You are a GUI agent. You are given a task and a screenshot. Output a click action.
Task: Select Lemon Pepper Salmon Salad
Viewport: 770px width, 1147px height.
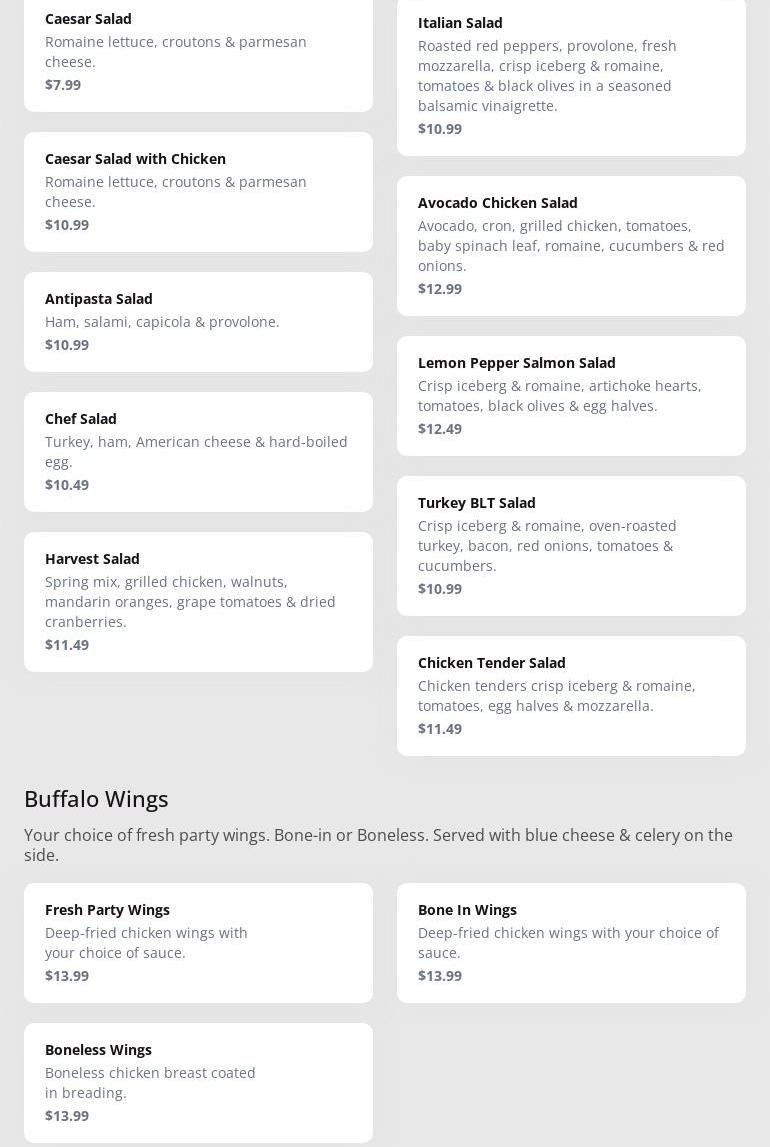point(571,395)
